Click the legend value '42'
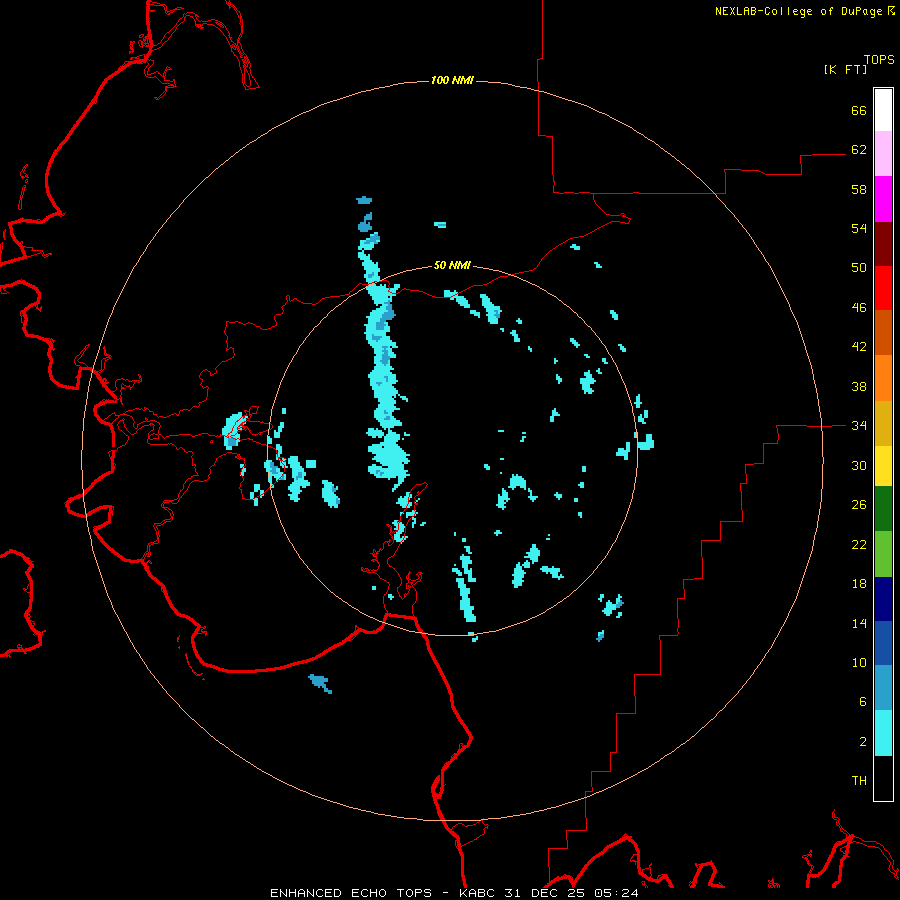Image resolution: width=900 pixels, height=900 pixels. coord(859,347)
